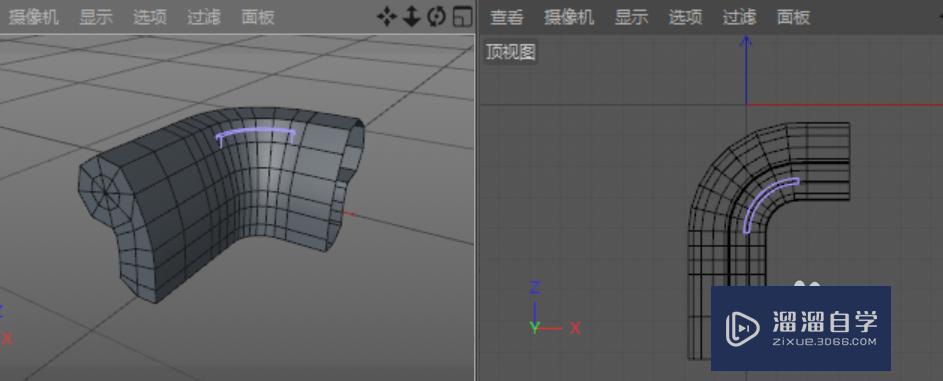
Task: Open the 查看 menu in the top viewport
Action: click(507, 17)
